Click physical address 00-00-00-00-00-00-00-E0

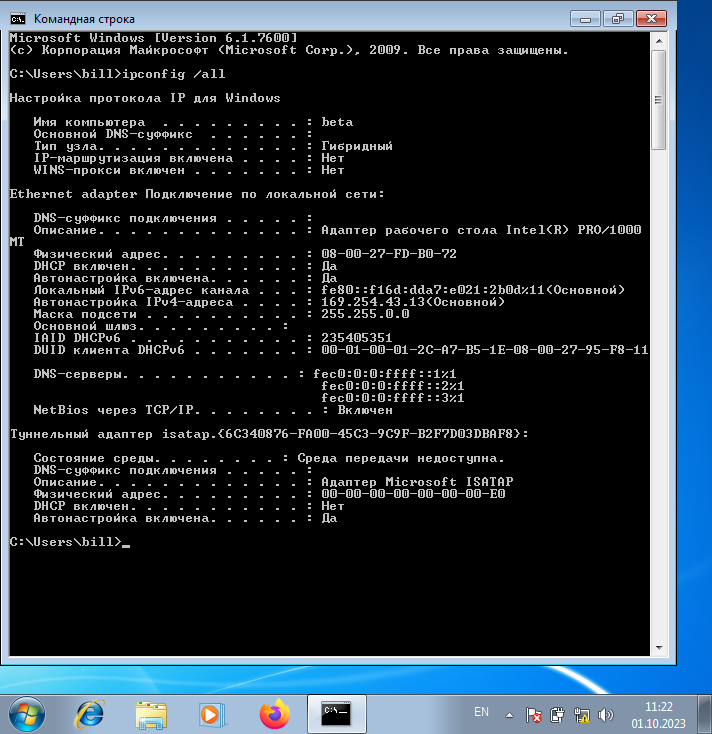point(413,494)
